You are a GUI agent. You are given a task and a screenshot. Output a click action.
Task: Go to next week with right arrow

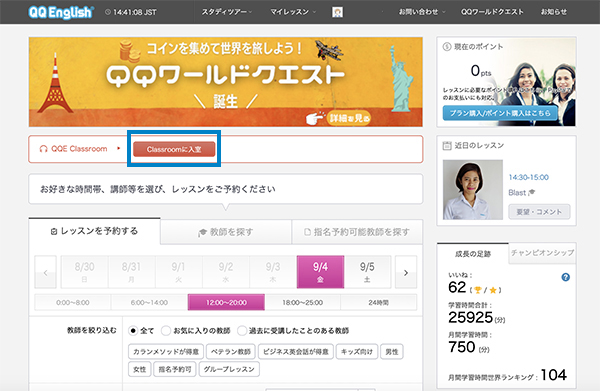(406, 272)
